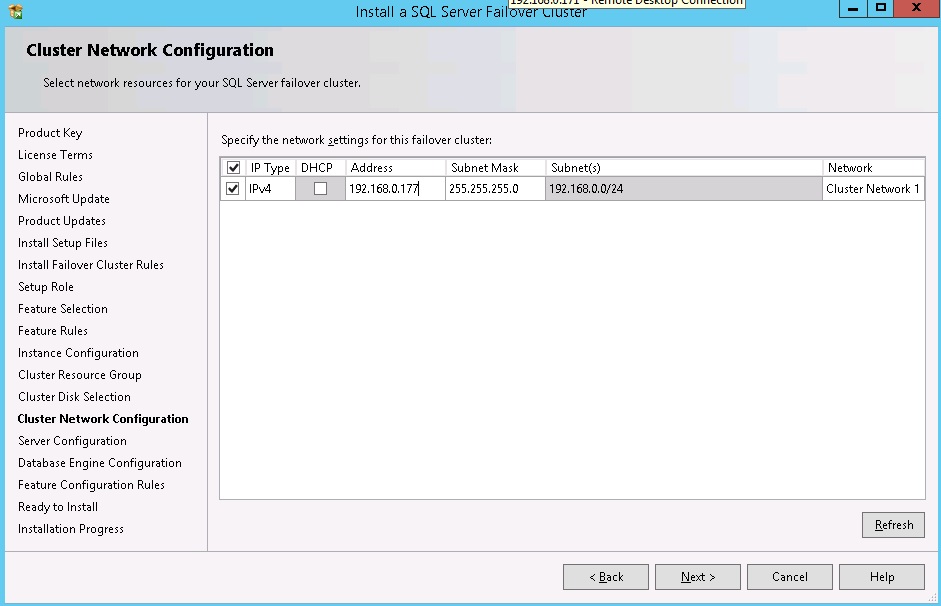Click the SQL Server setup icon in title bar
Viewport: 941px width, 606px height.
[15, 11]
